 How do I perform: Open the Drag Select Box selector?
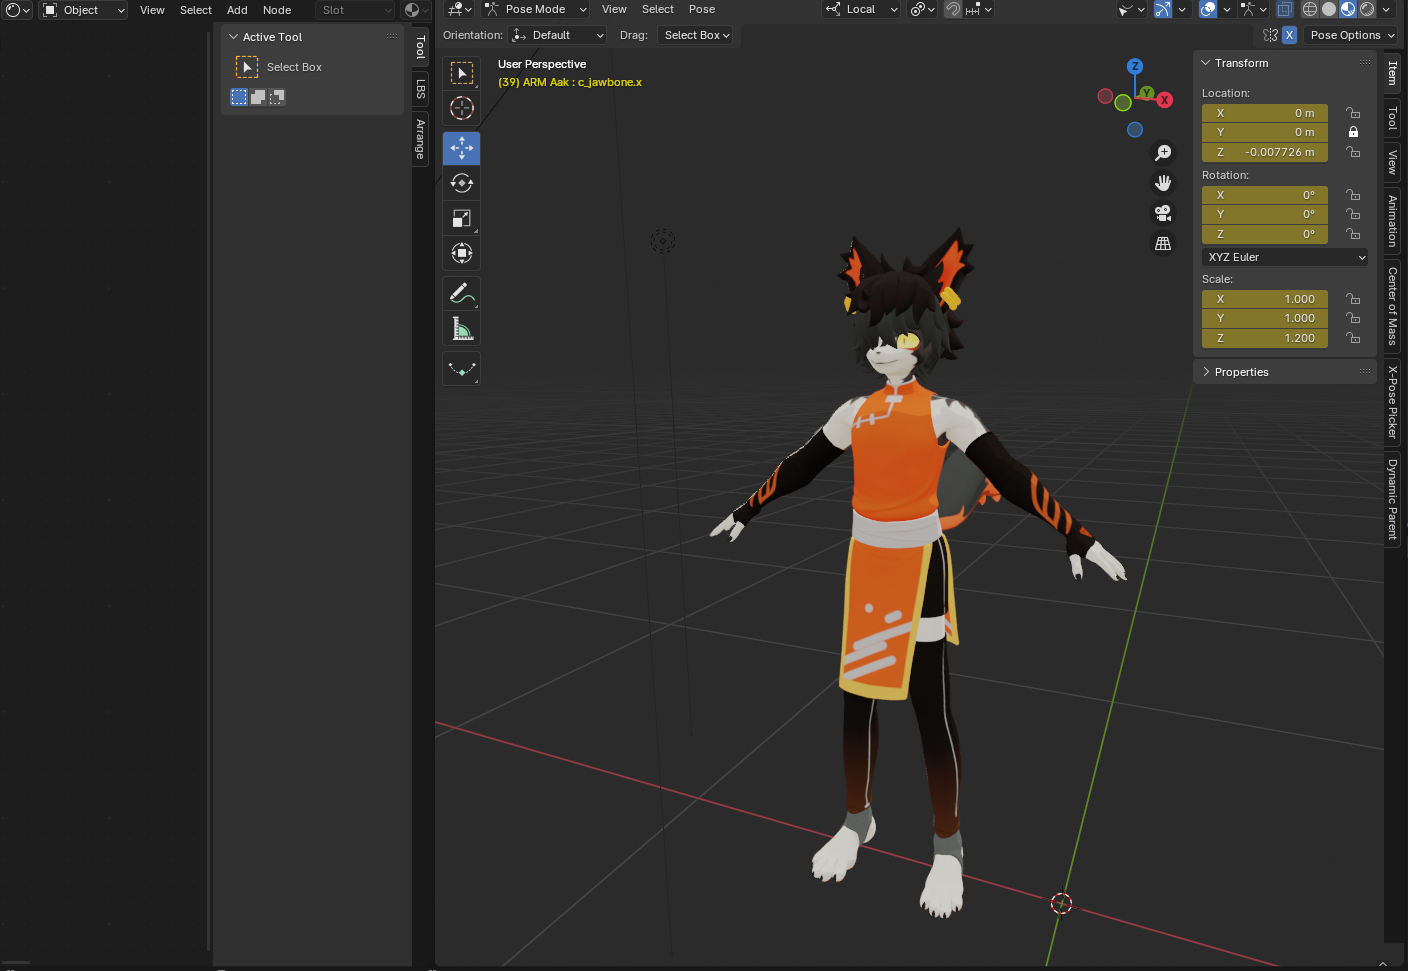pyautogui.click(x=696, y=35)
